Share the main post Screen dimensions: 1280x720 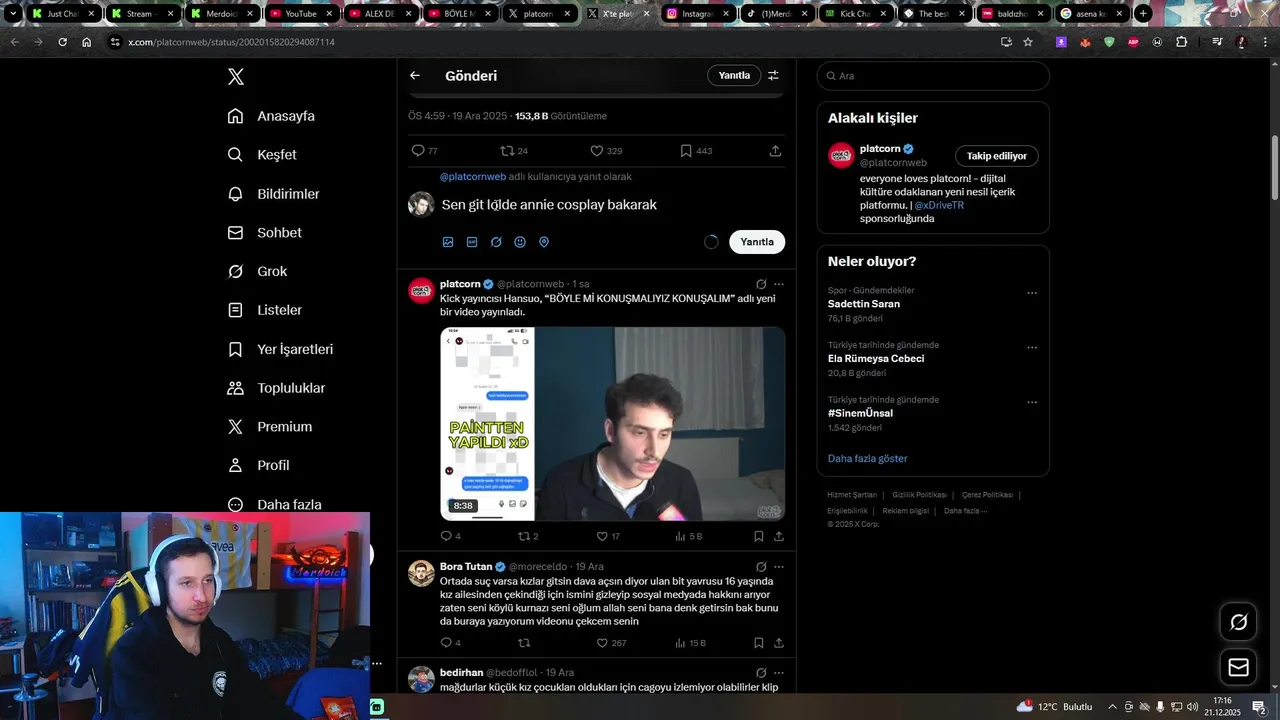coord(775,151)
